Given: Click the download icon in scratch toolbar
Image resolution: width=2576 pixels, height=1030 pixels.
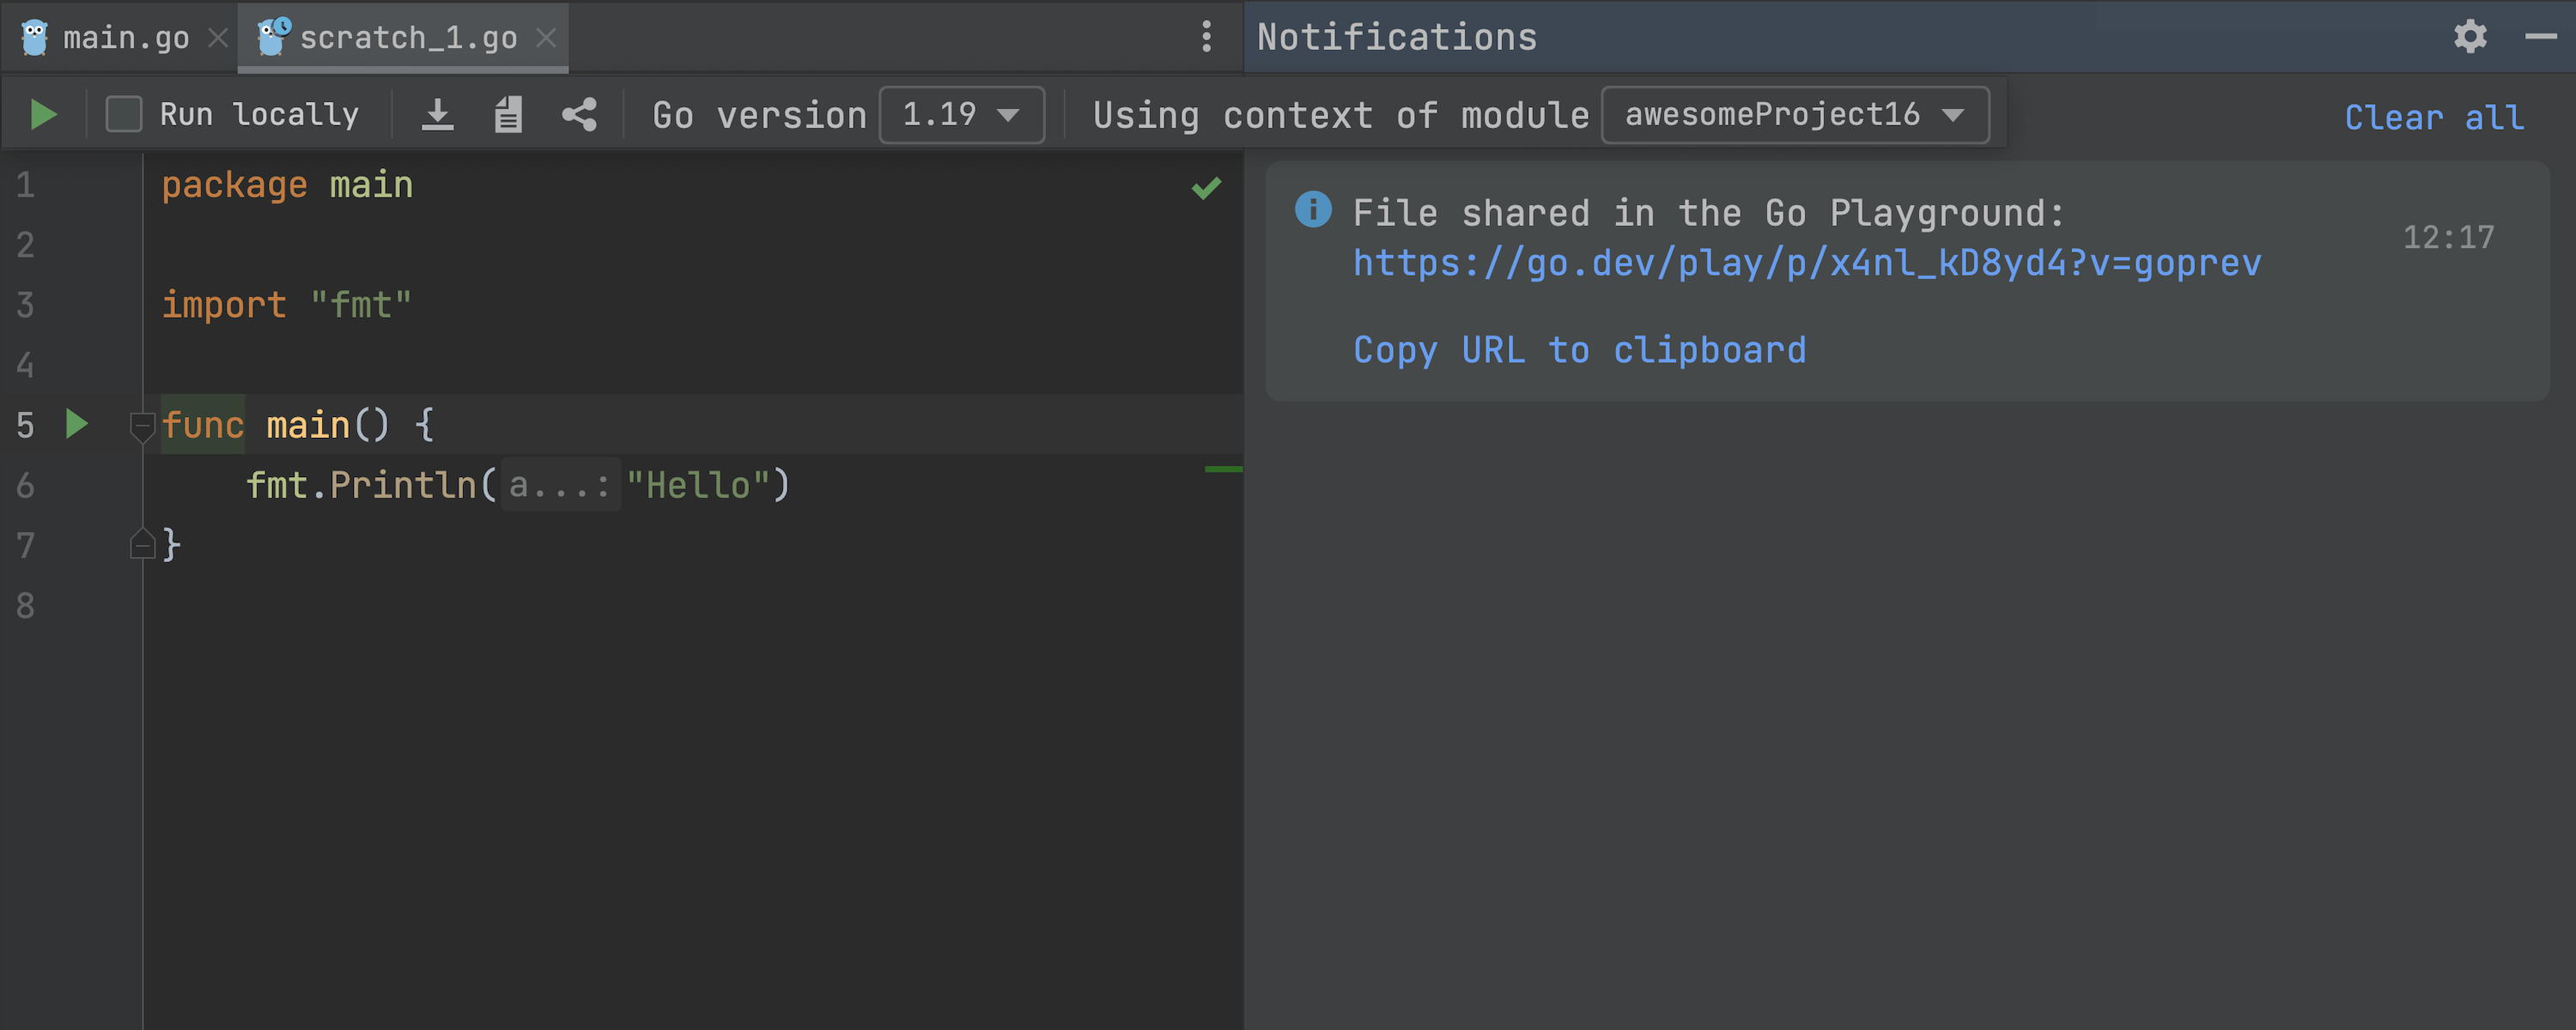Looking at the screenshot, I should point(437,115).
